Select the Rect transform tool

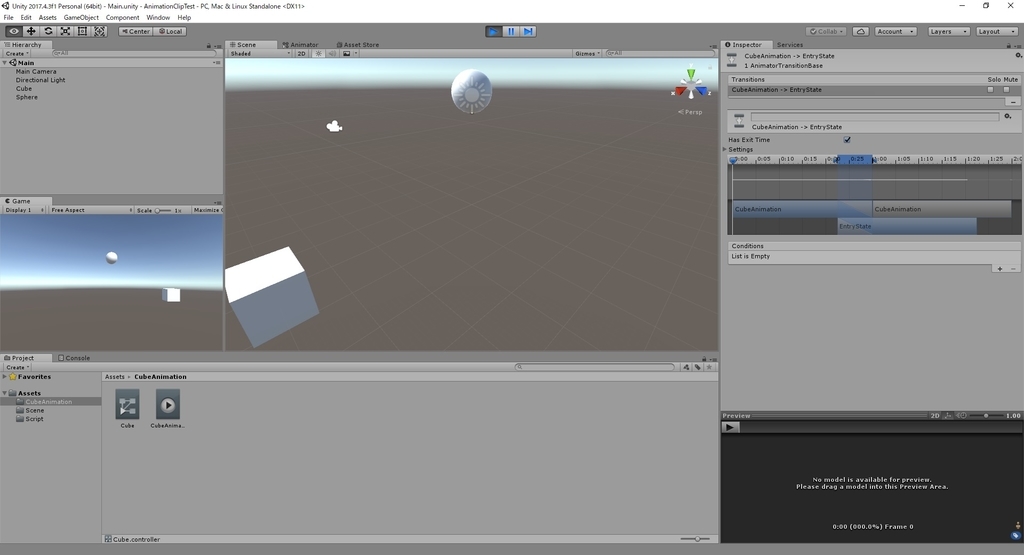82,31
